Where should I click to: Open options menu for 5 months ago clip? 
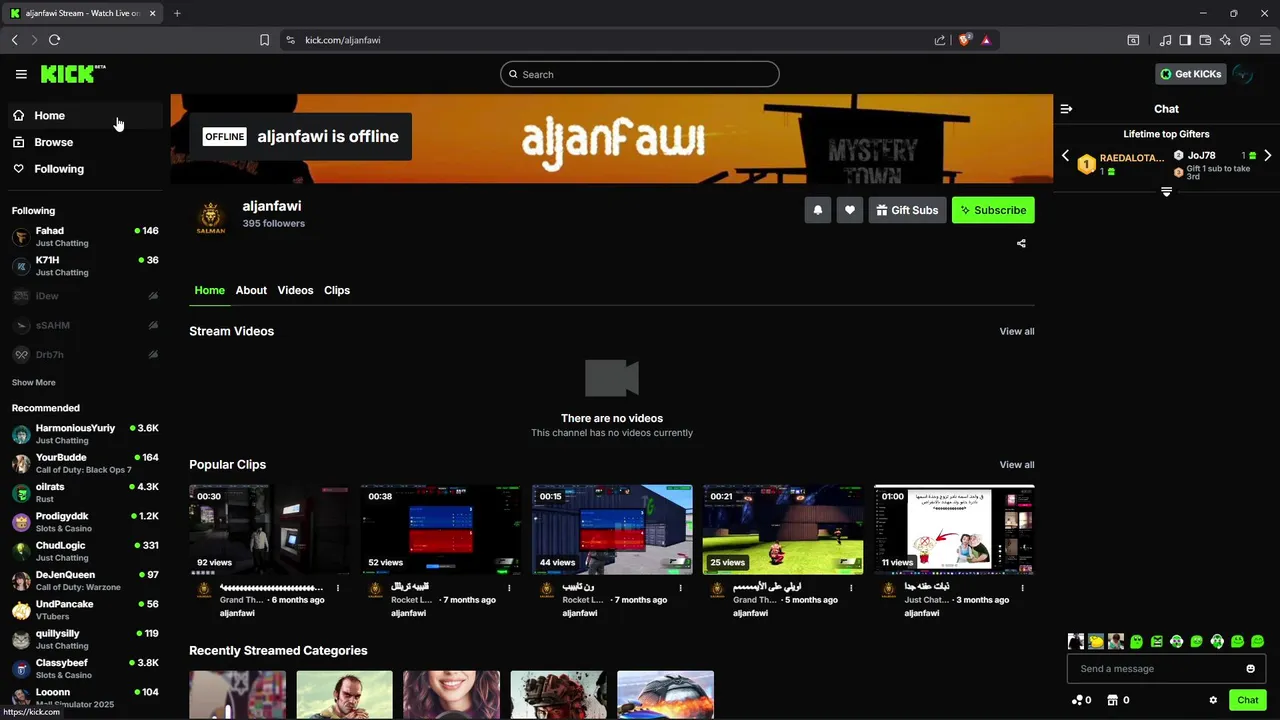pos(852,588)
